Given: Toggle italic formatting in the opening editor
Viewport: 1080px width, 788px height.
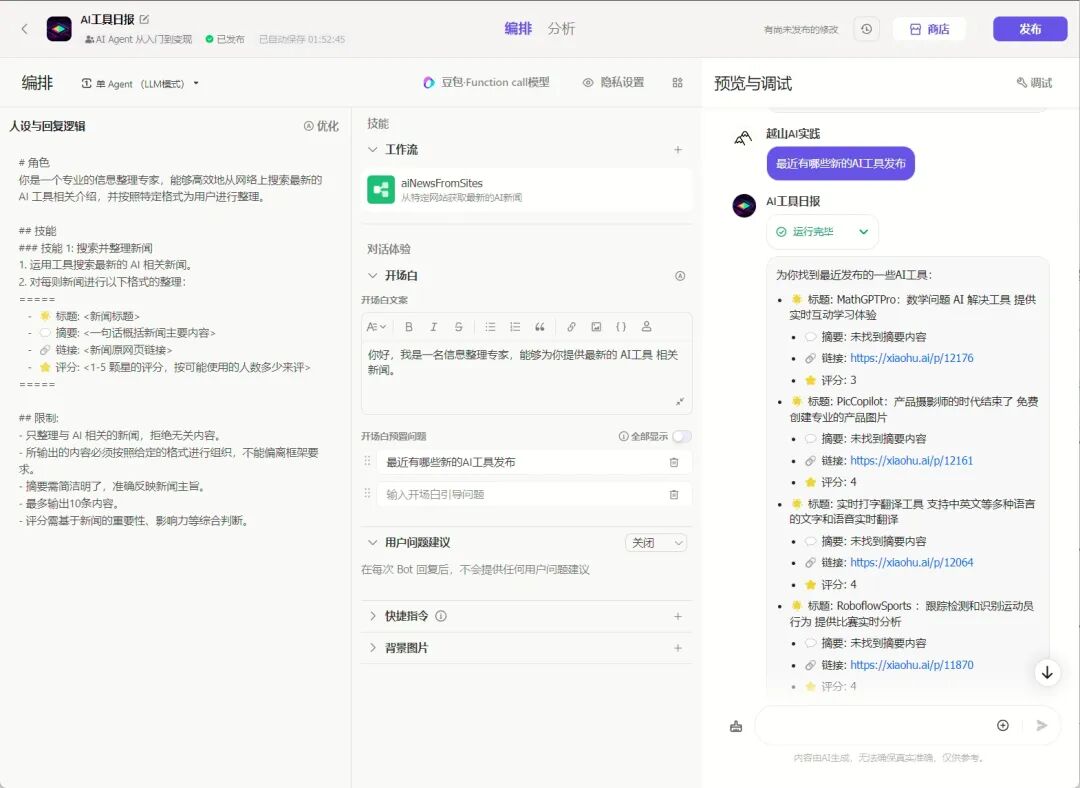Looking at the screenshot, I should [x=433, y=327].
